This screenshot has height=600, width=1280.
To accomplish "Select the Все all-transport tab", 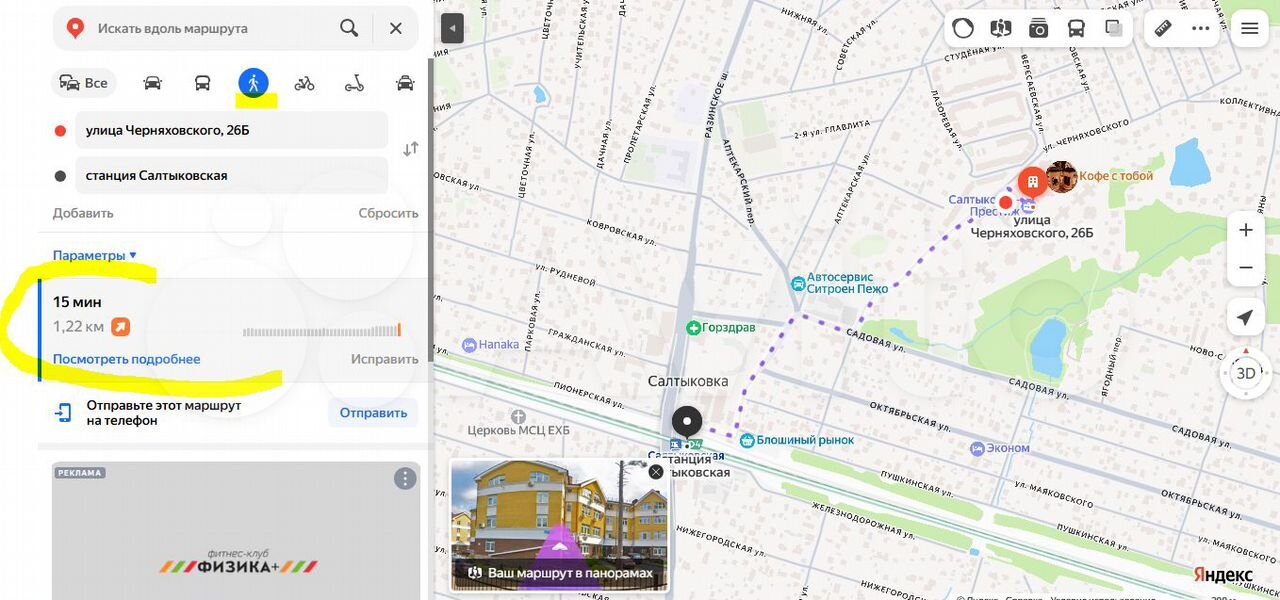I will (x=84, y=83).
